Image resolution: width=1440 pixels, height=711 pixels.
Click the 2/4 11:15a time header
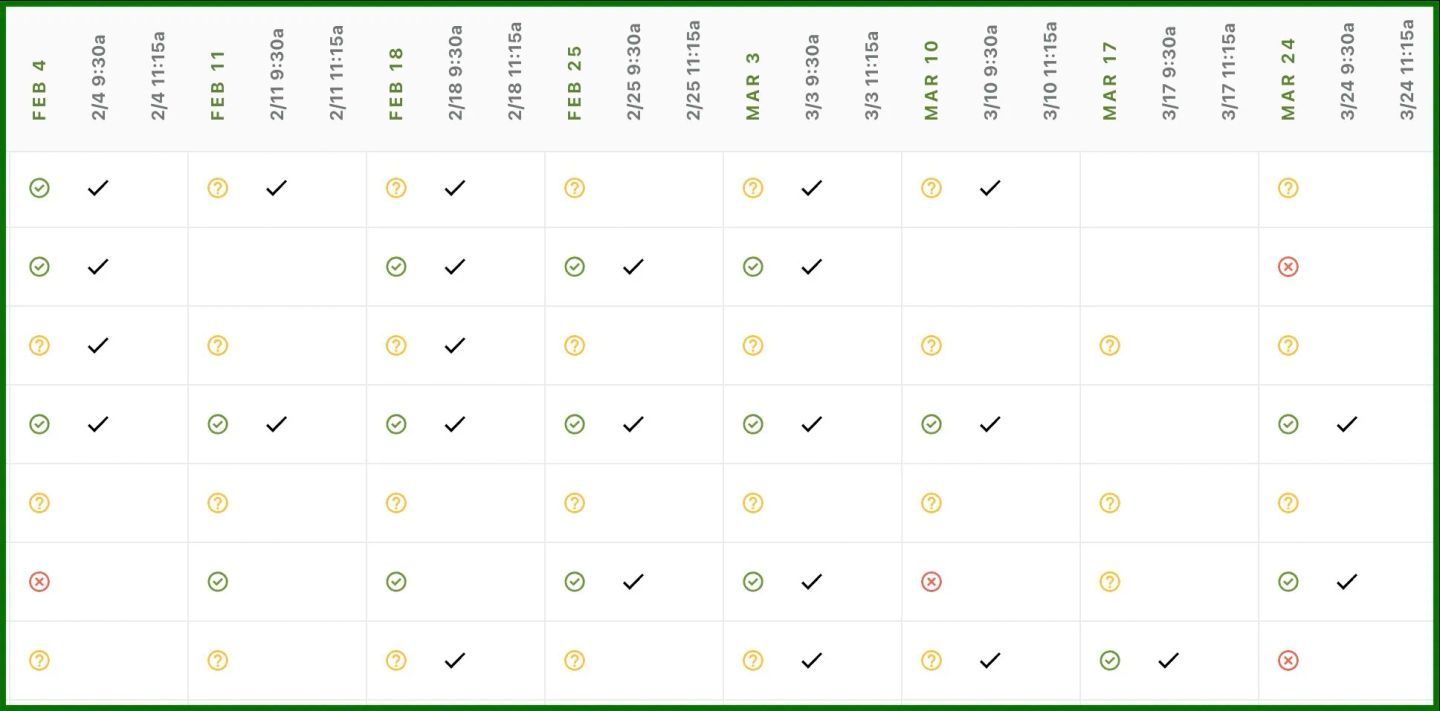click(x=158, y=76)
